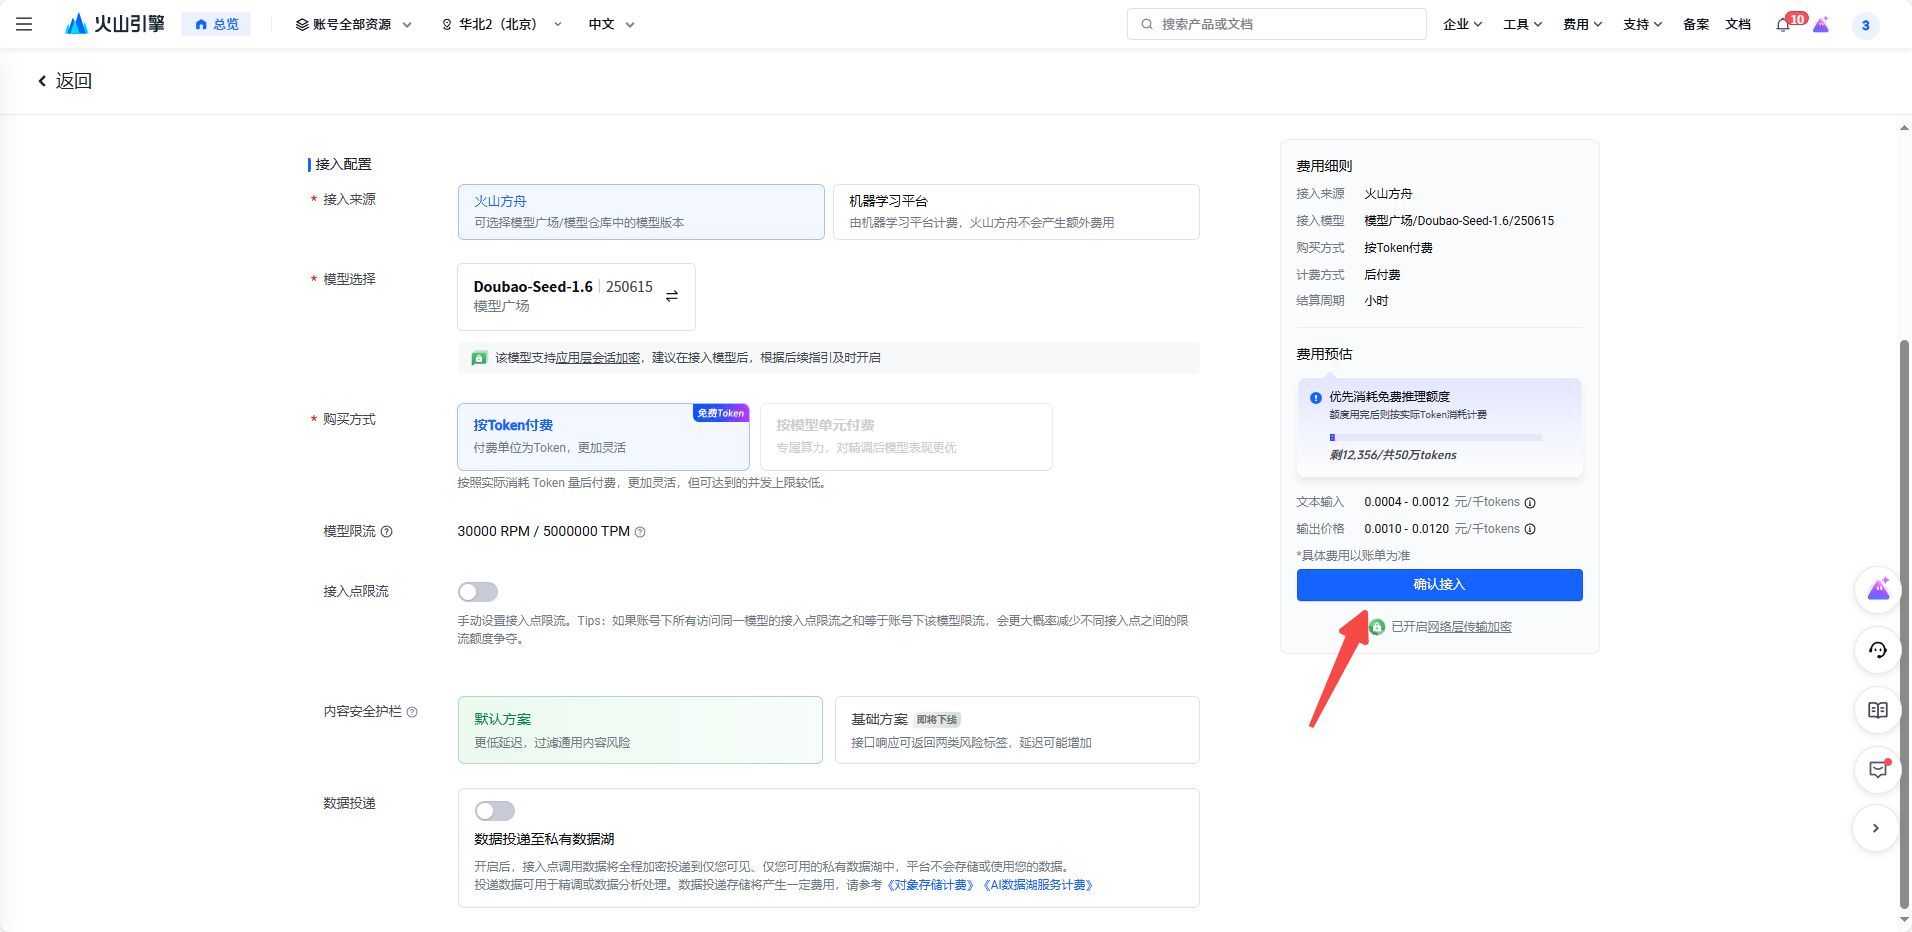
Task: Click 返回 to go back
Action: tap(65, 81)
